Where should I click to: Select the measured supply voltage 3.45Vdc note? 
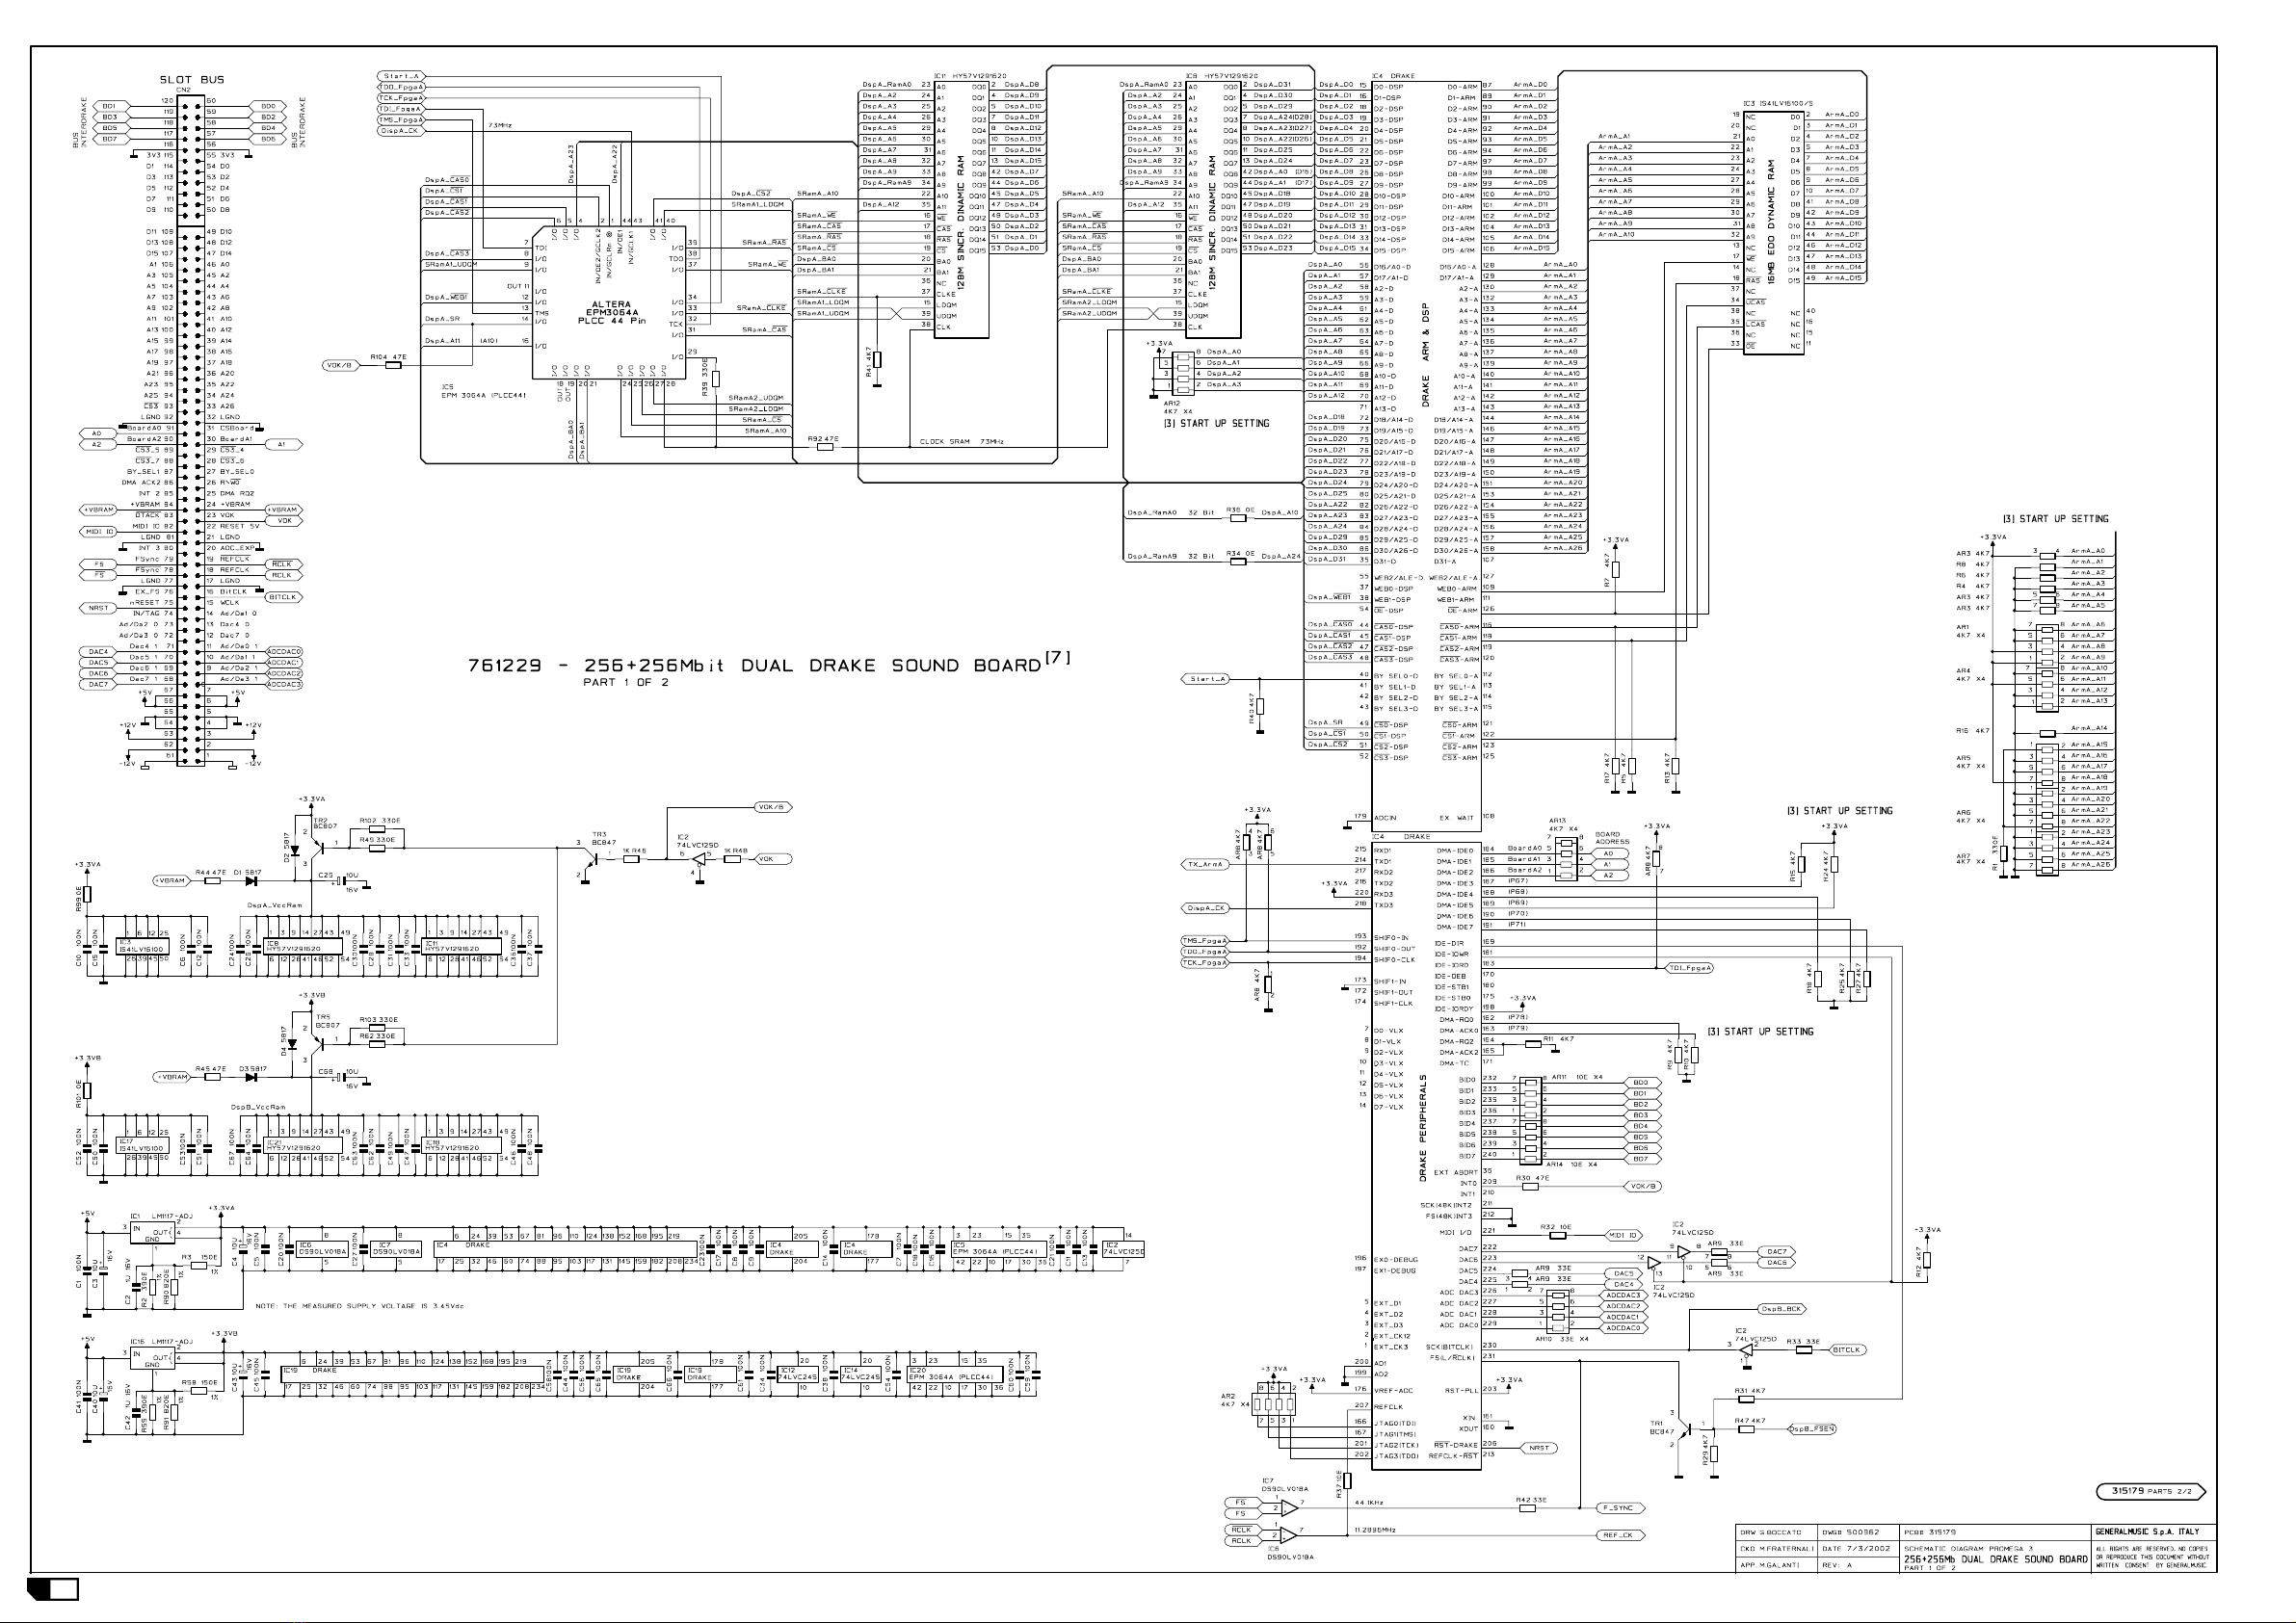click(x=360, y=1306)
